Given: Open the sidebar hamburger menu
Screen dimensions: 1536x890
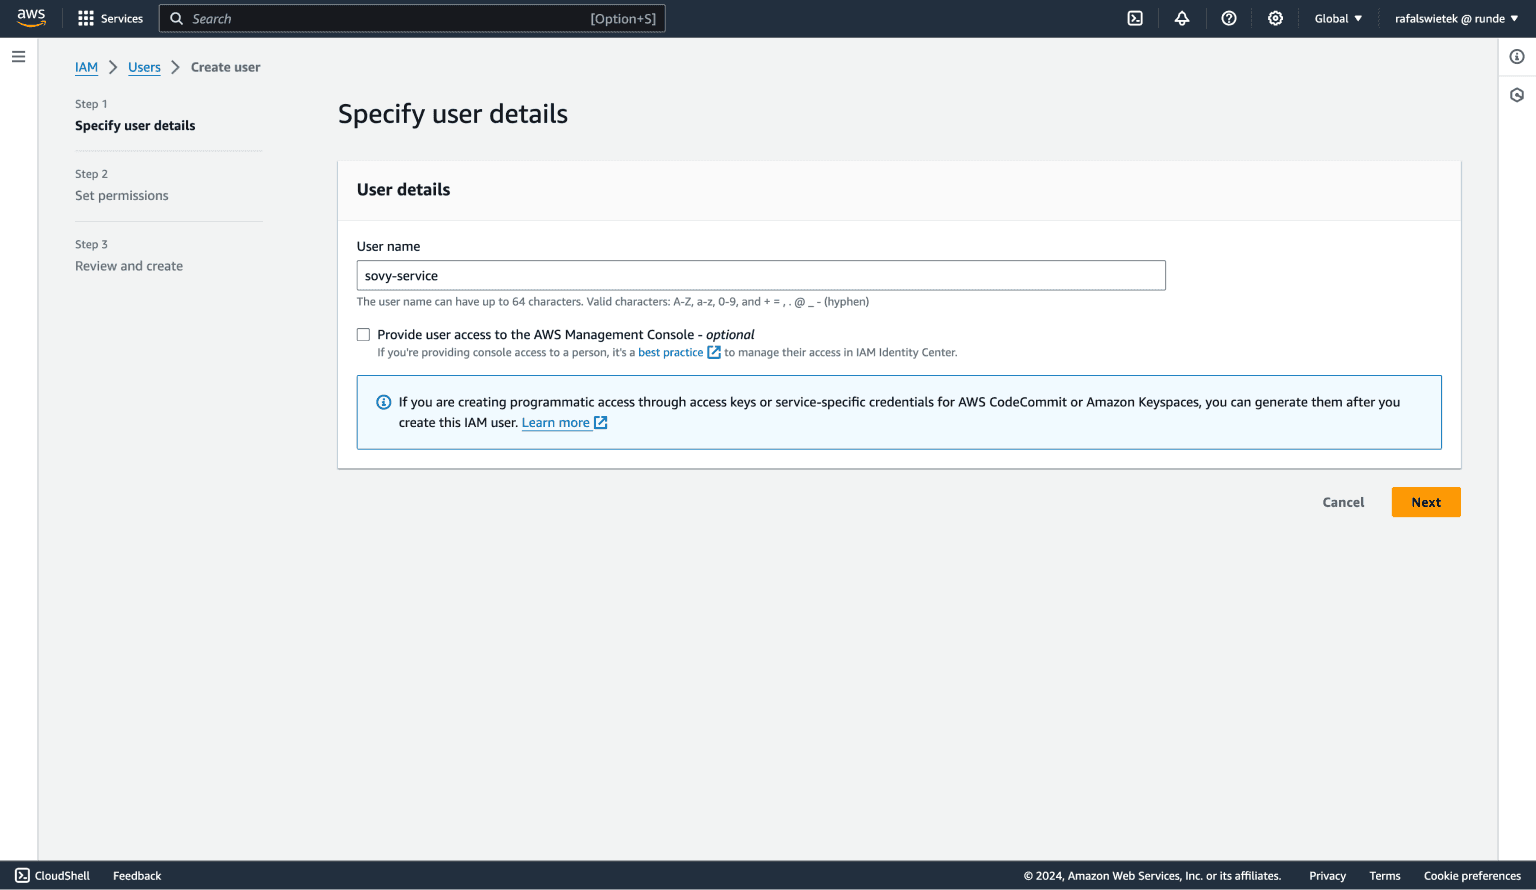Looking at the screenshot, I should pyautogui.click(x=18, y=56).
